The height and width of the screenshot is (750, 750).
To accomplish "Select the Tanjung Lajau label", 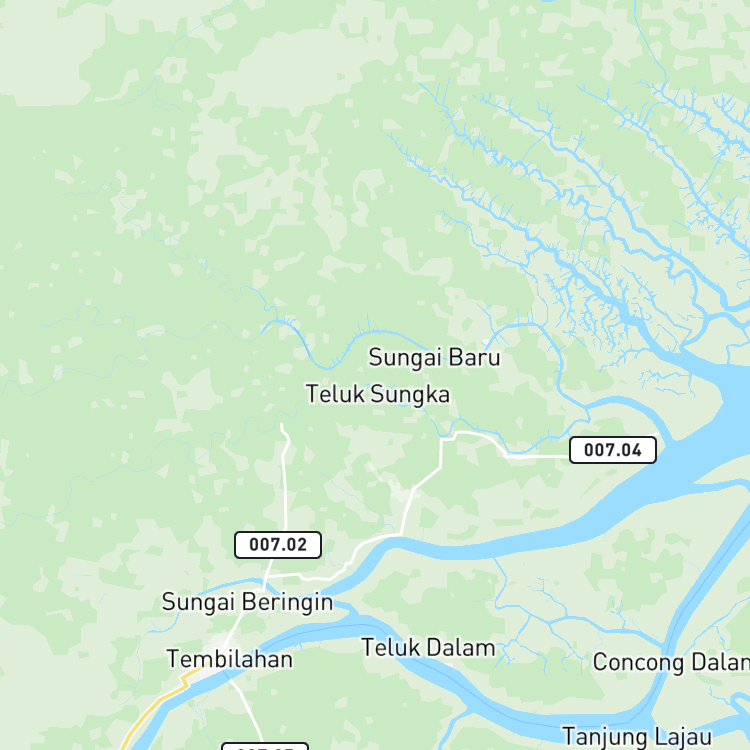I will click(637, 737).
